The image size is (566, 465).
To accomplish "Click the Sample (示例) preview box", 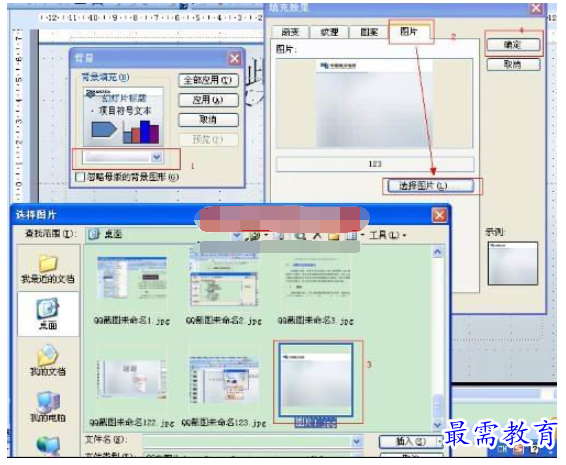I will click(x=513, y=264).
